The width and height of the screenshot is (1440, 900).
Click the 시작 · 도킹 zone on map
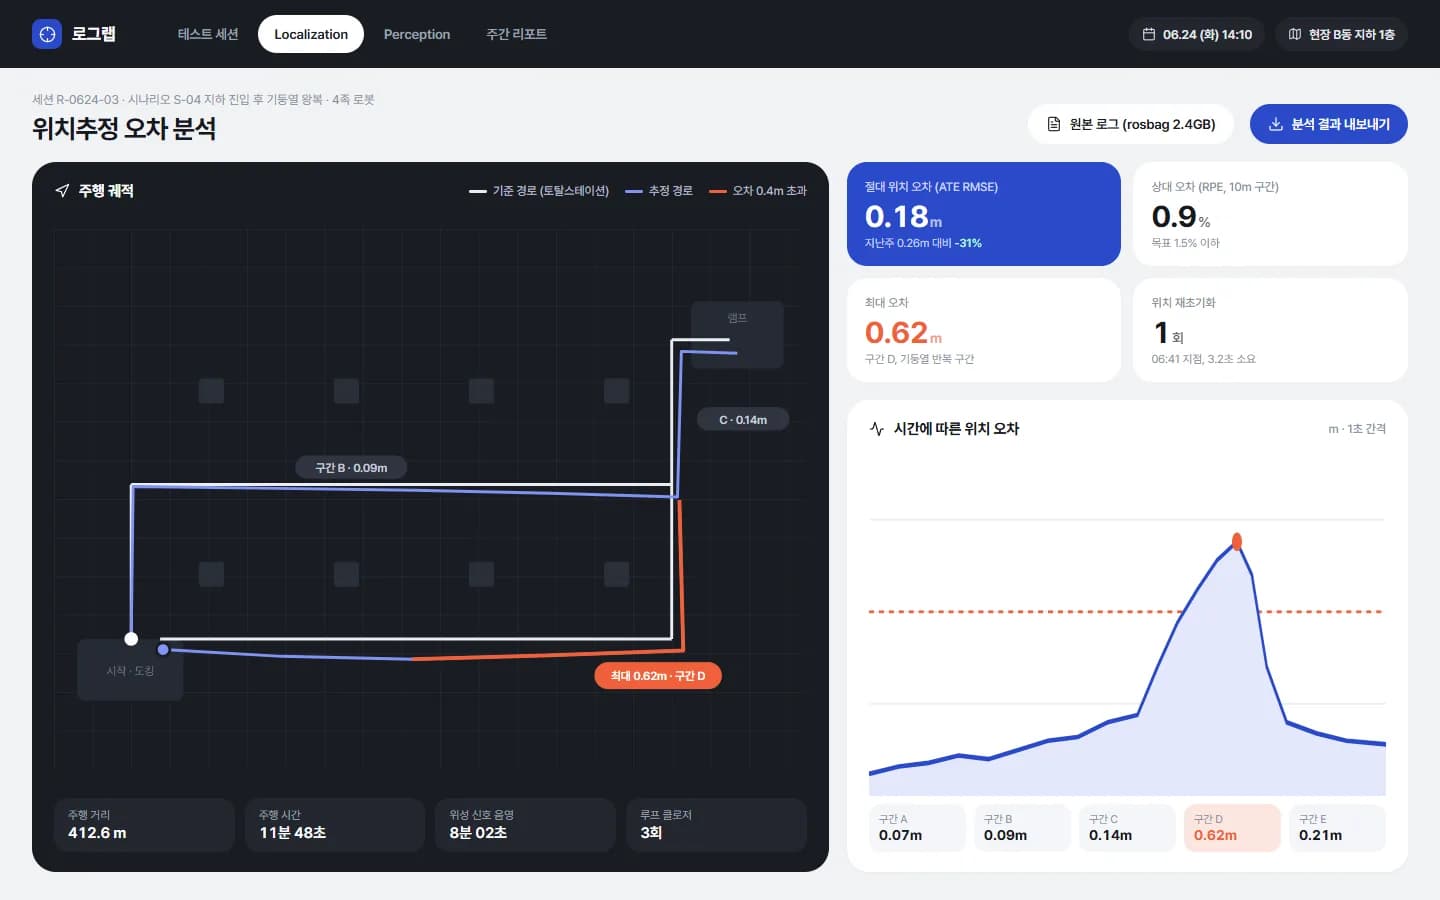point(130,670)
